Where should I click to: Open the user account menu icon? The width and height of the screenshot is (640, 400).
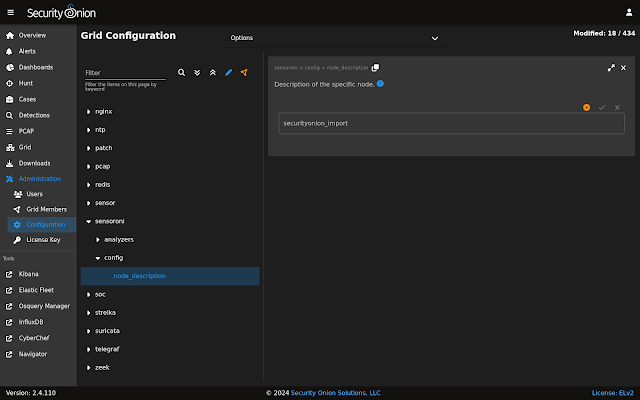[629, 13]
